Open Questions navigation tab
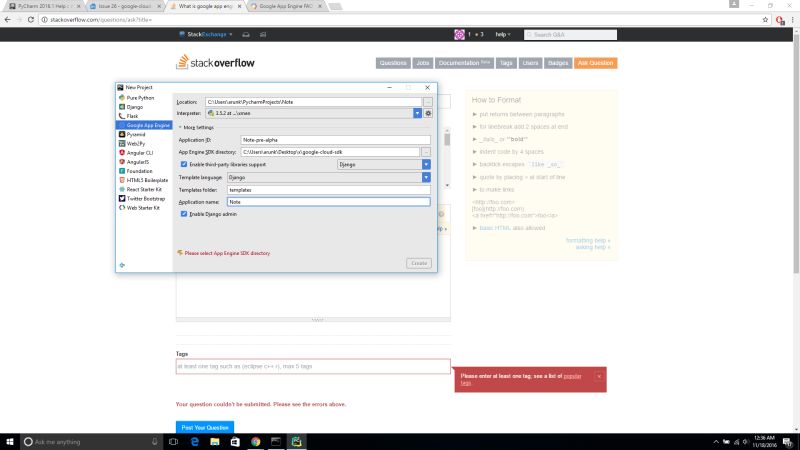800x450 pixels. (x=393, y=63)
